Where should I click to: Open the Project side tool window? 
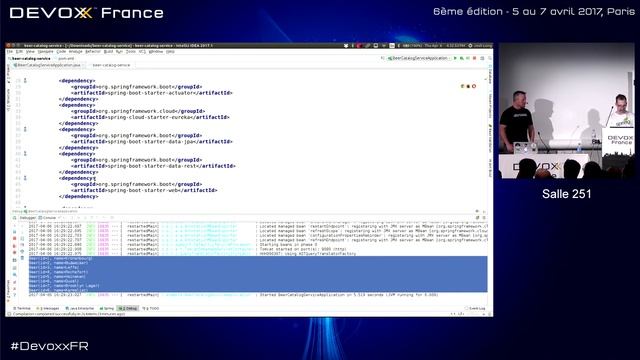(8, 75)
